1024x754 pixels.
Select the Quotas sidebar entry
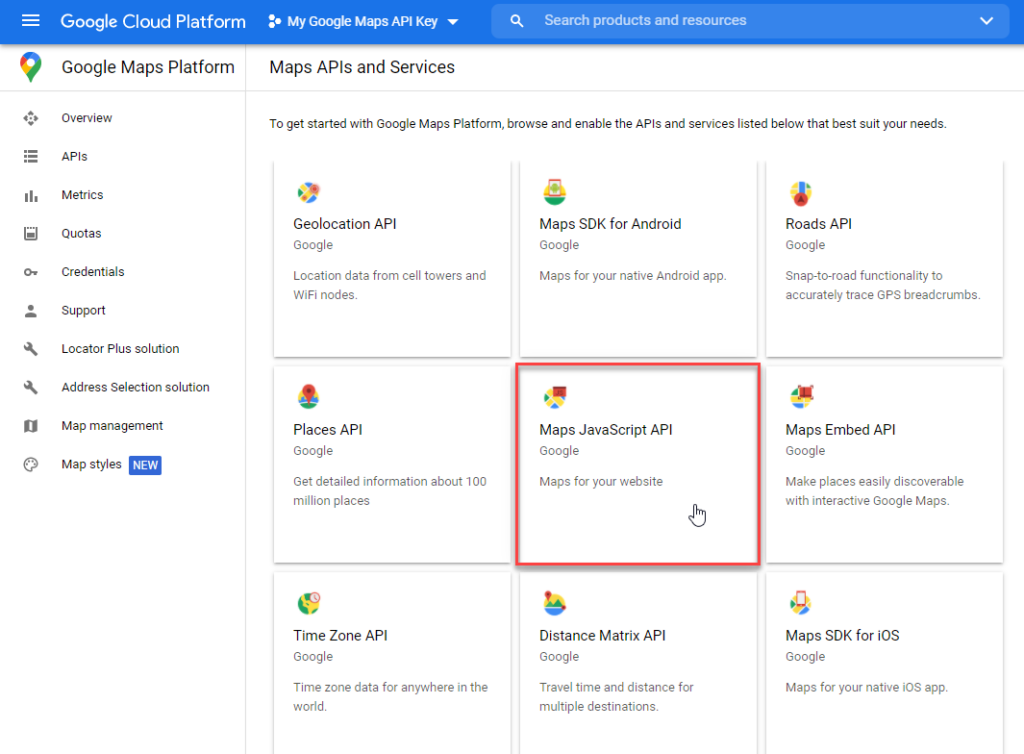pos(81,233)
